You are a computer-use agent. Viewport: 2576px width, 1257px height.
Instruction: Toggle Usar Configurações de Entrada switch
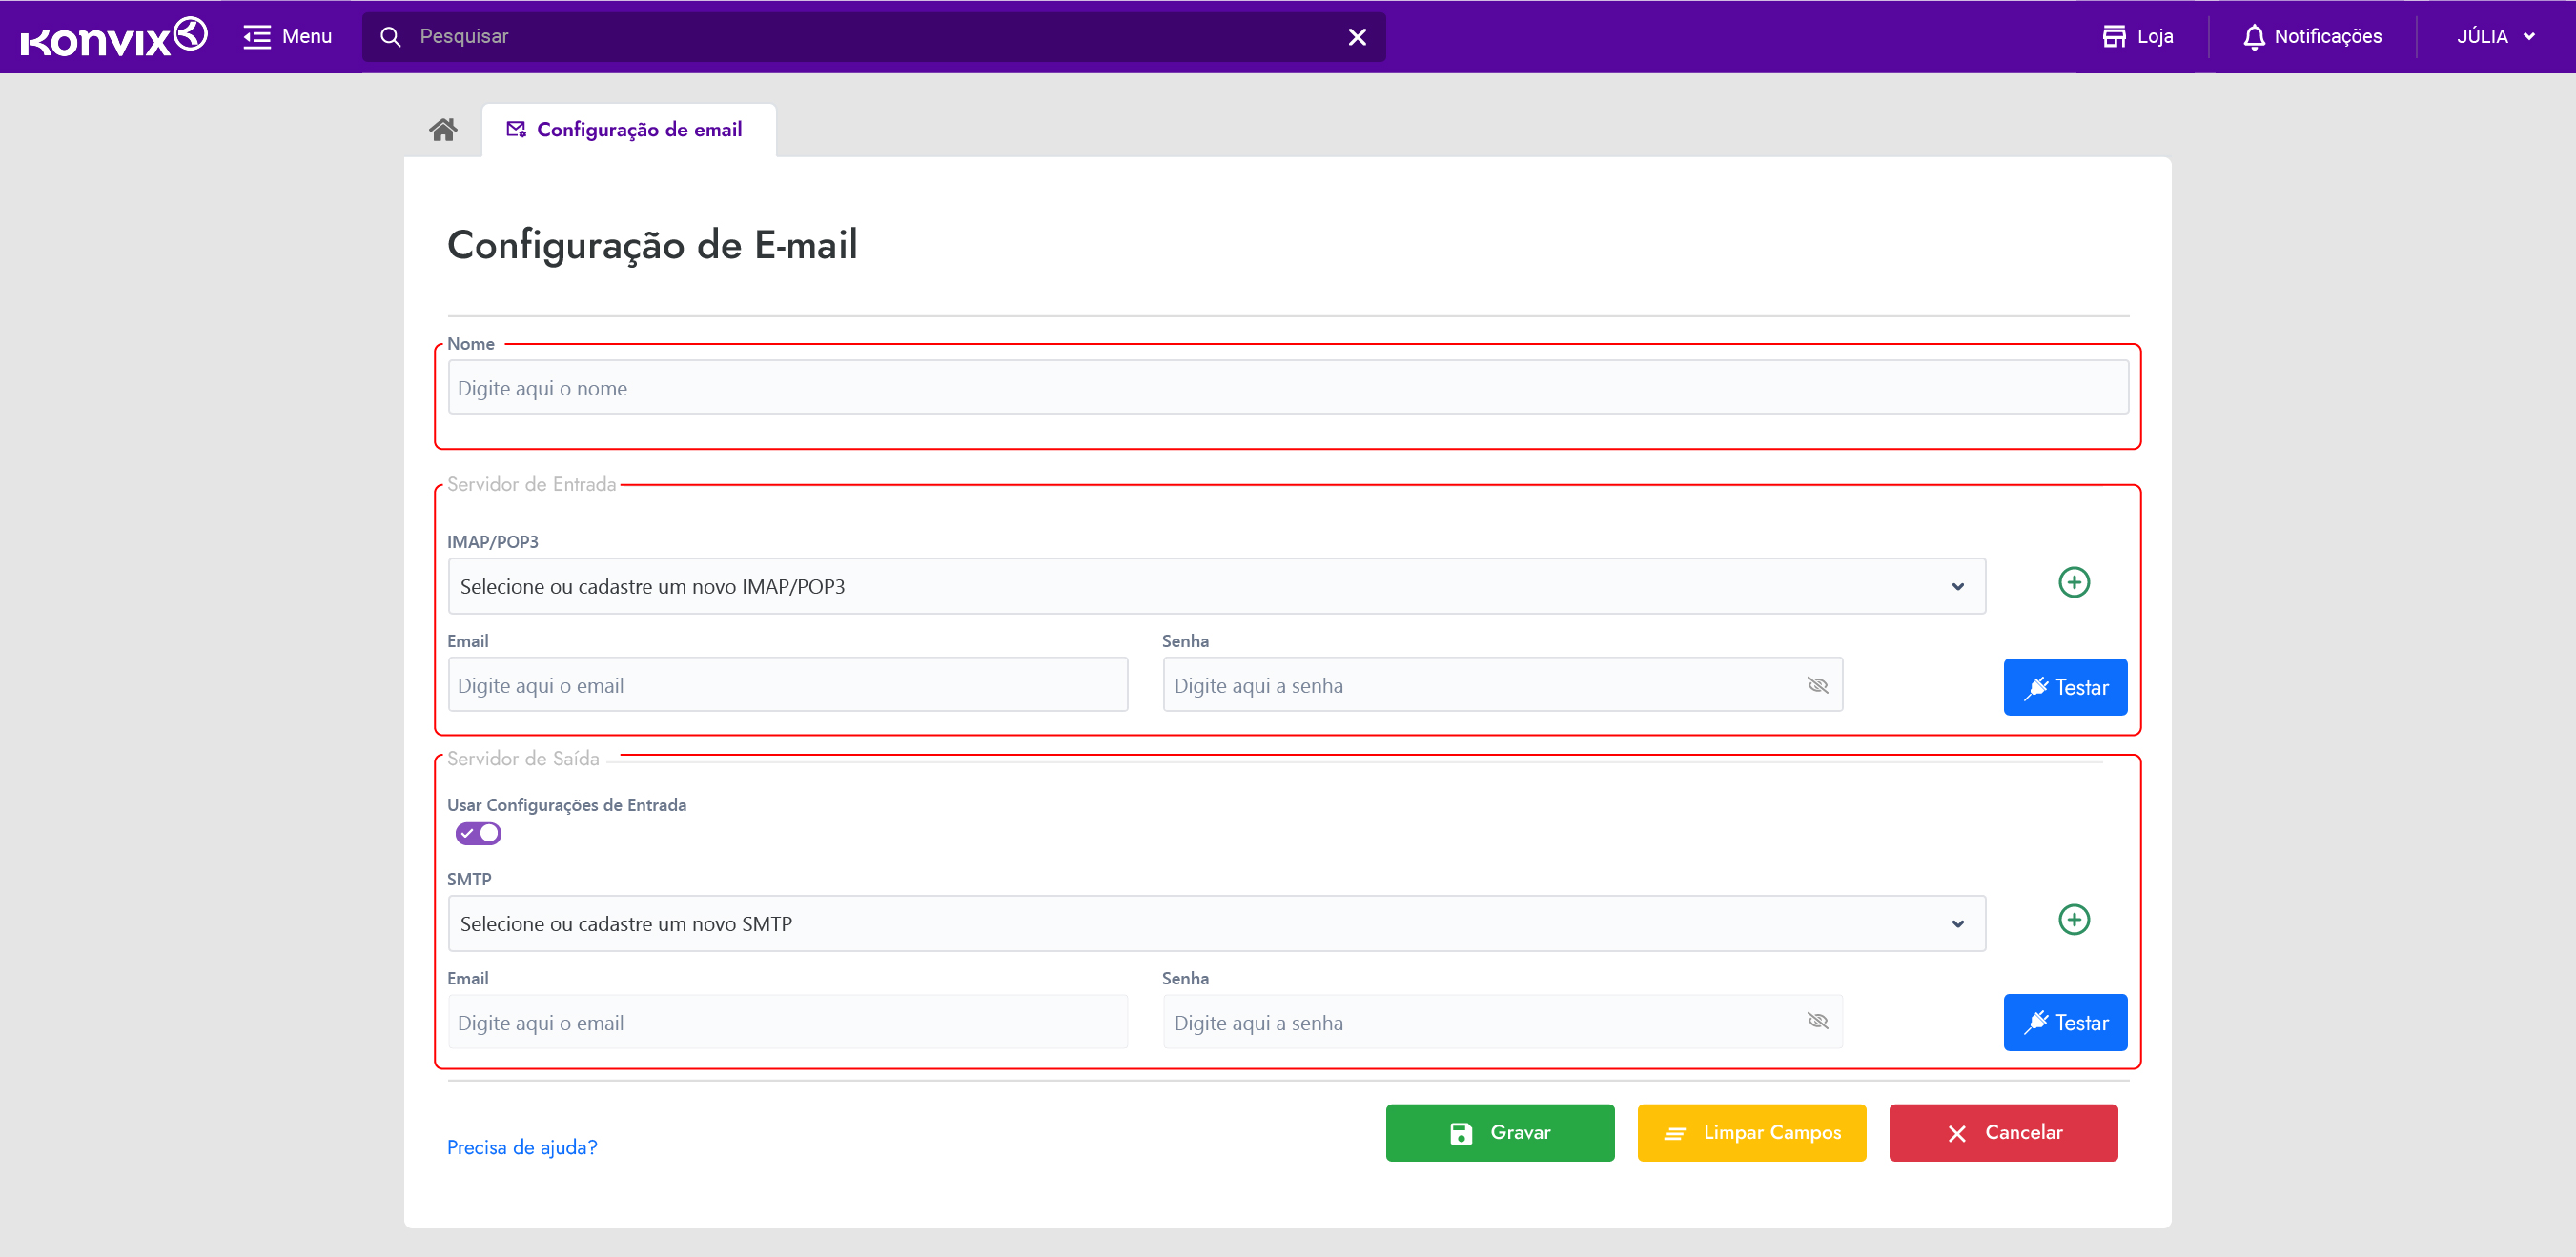click(478, 833)
